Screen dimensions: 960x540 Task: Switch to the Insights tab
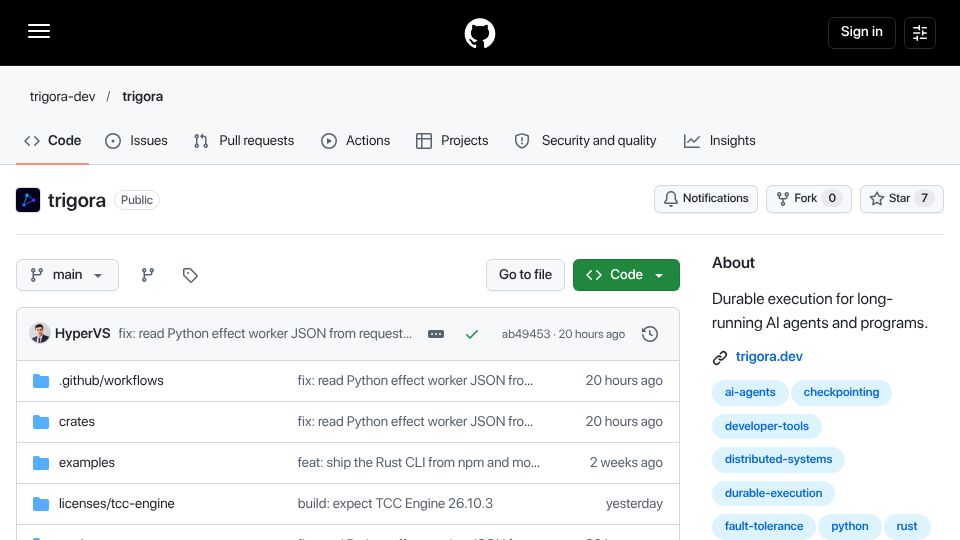click(719, 141)
